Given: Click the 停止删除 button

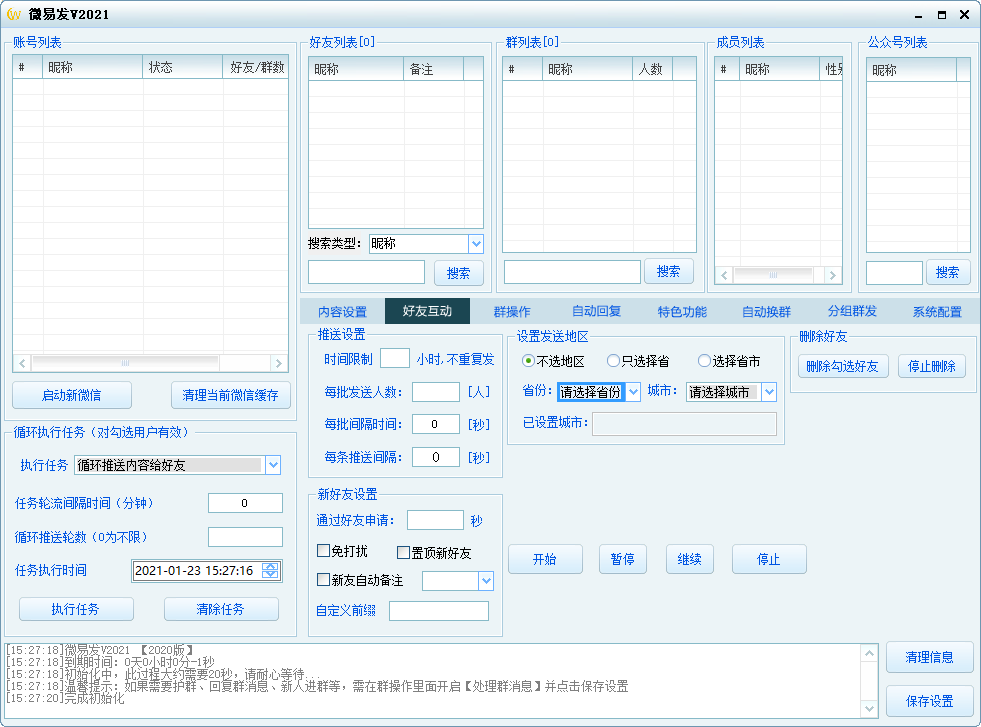Looking at the screenshot, I should 932,367.
